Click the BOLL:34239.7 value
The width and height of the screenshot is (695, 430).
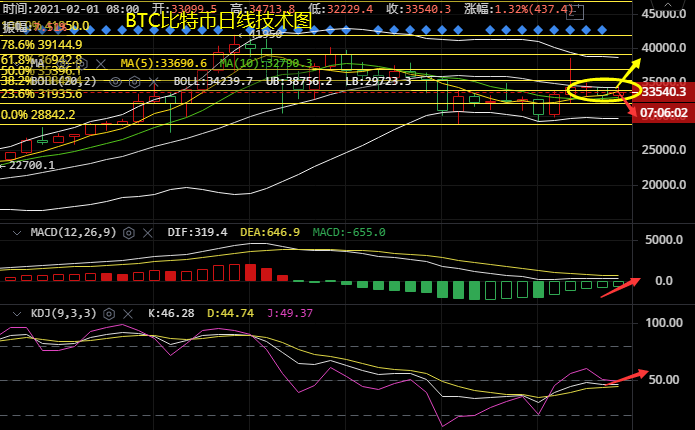click(213, 81)
